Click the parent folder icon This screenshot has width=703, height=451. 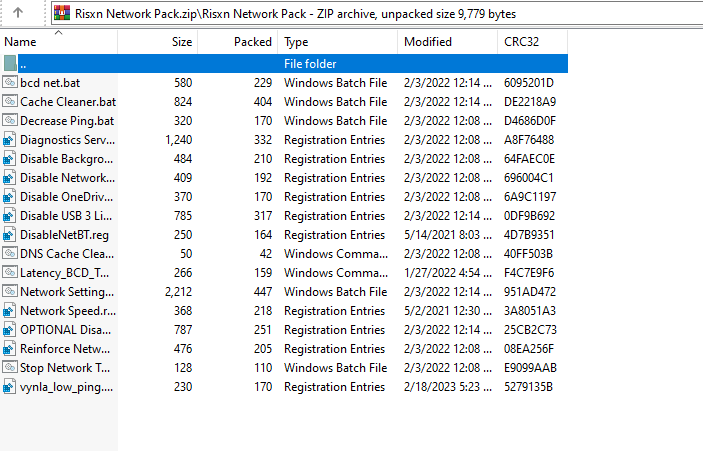click(10, 64)
